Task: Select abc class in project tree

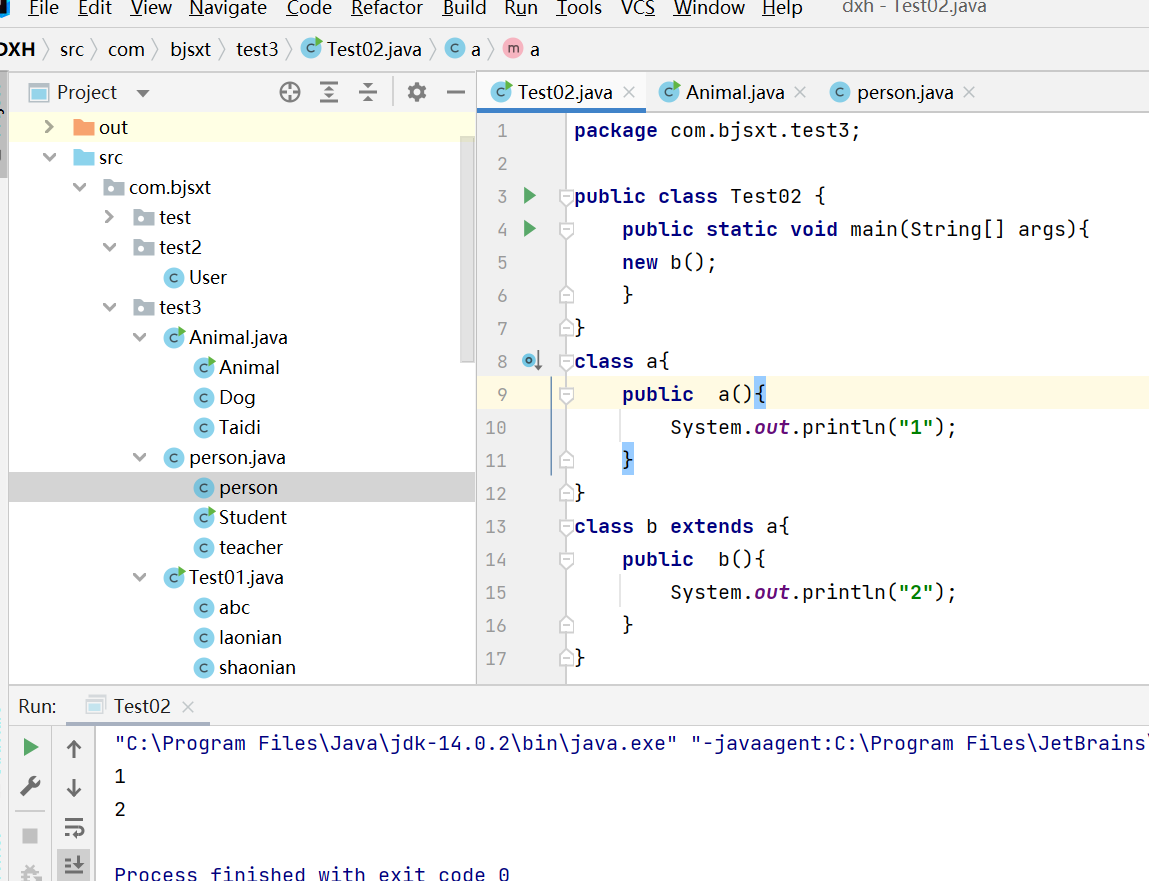Action: click(x=221, y=608)
